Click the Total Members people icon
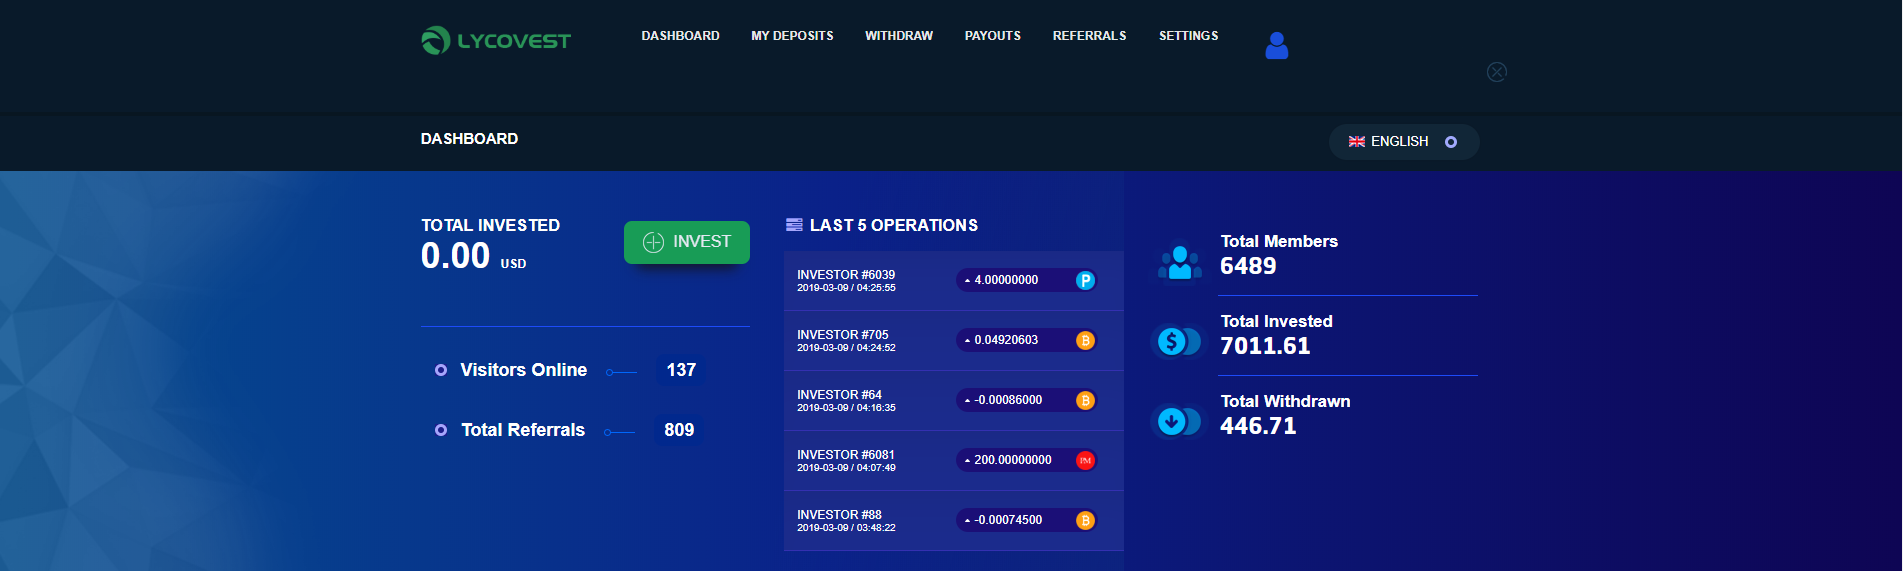 1180,262
